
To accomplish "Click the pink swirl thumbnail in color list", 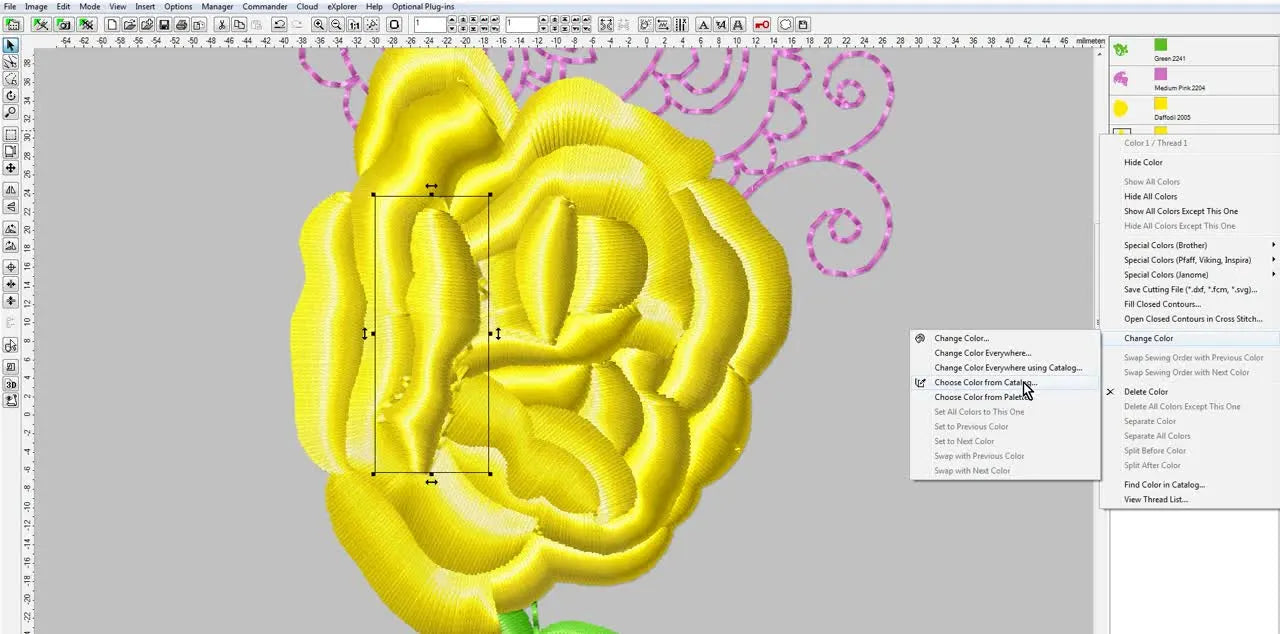I will (x=1121, y=78).
